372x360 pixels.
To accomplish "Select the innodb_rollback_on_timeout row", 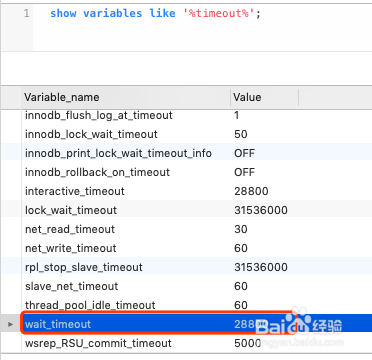I will [x=187, y=172].
